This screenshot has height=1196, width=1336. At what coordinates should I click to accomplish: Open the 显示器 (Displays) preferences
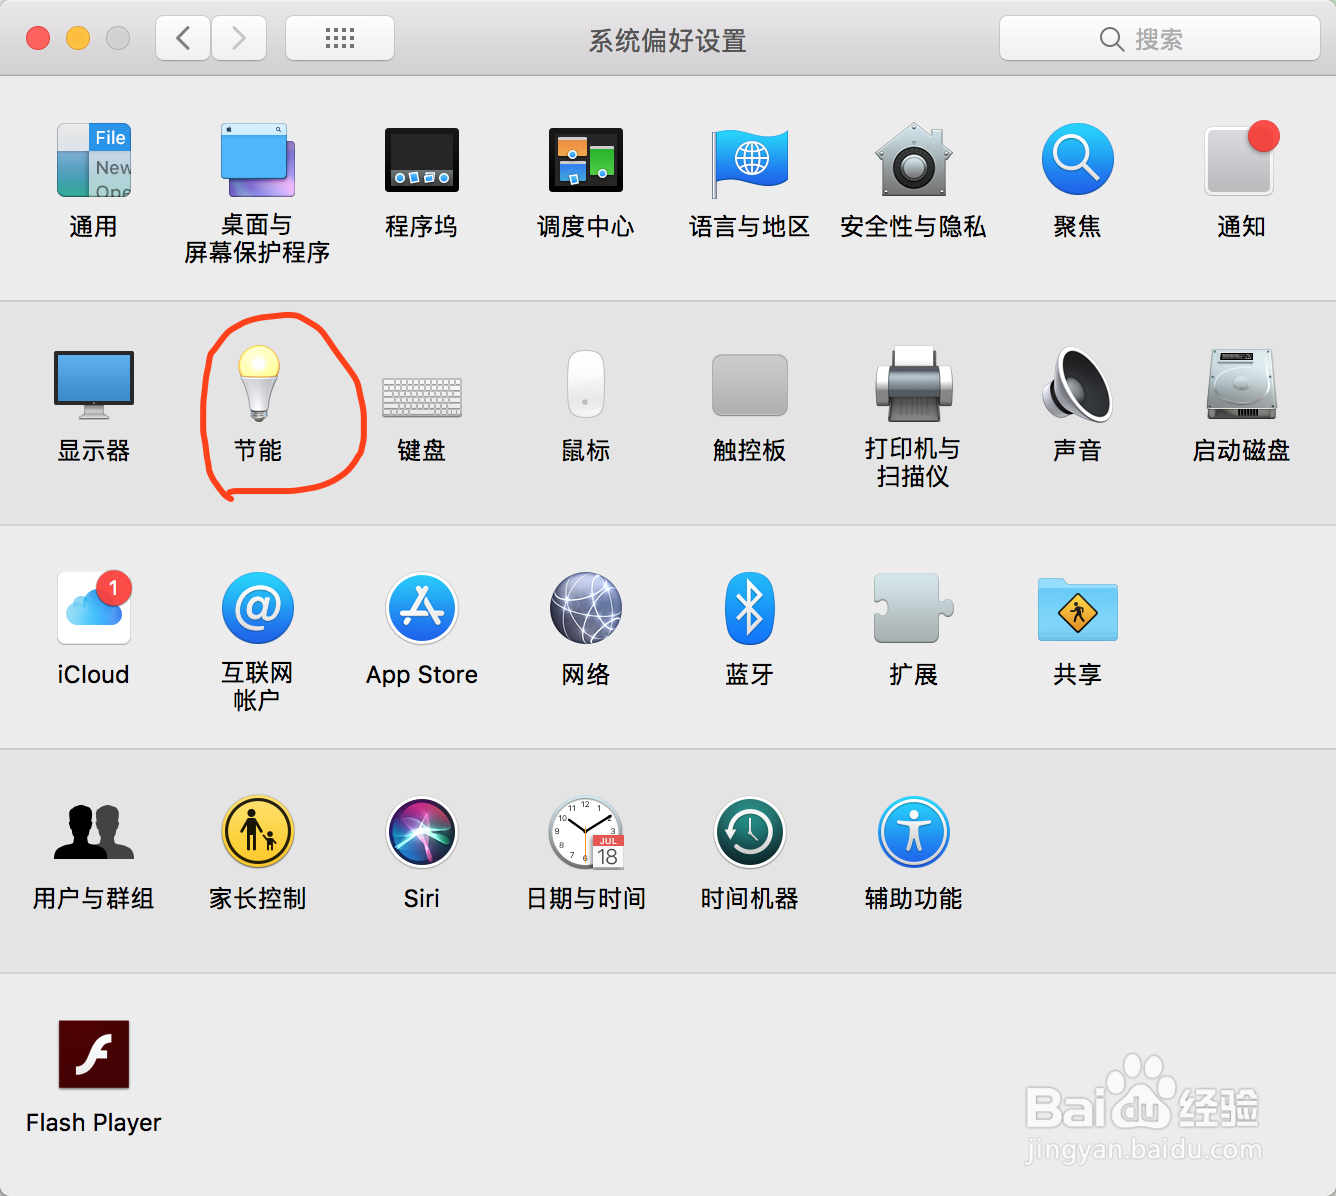pyautogui.click(x=94, y=385)
